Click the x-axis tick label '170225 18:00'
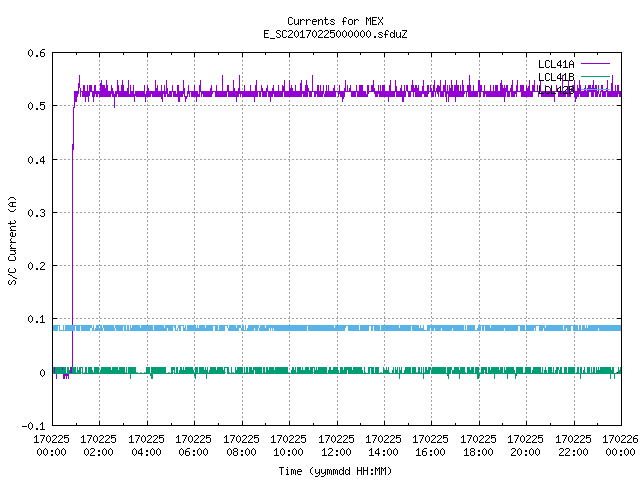Screen dimensions: 640x480 tap(478, 446)
